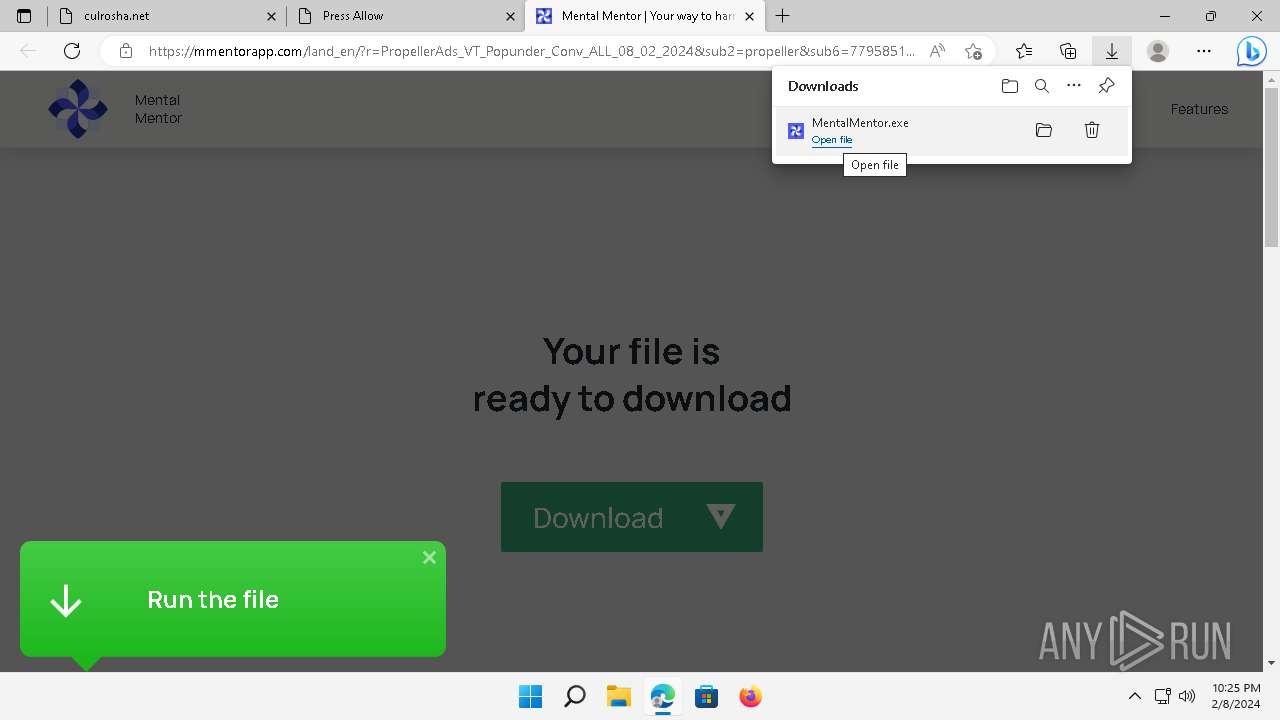Click the MentalMentor.exe file name

point(860,123)
